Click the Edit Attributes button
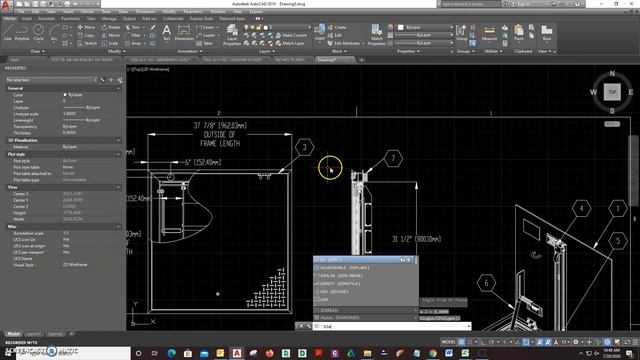The image size is (640, 360). [x=344, y=43]
